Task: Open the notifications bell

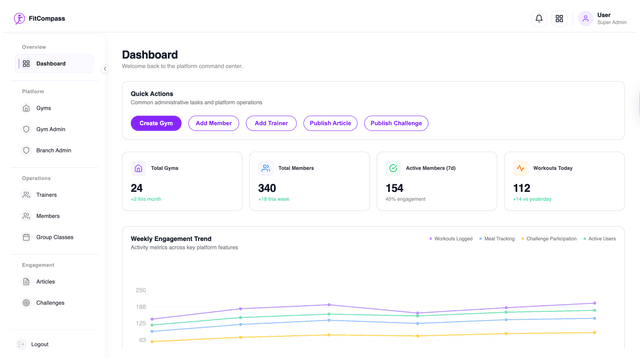Action: click(x=539, y=18)
